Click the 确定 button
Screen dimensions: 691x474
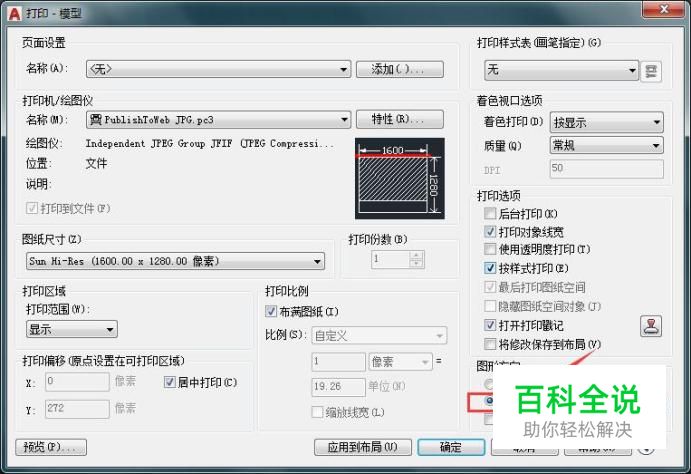click(451, 447)
